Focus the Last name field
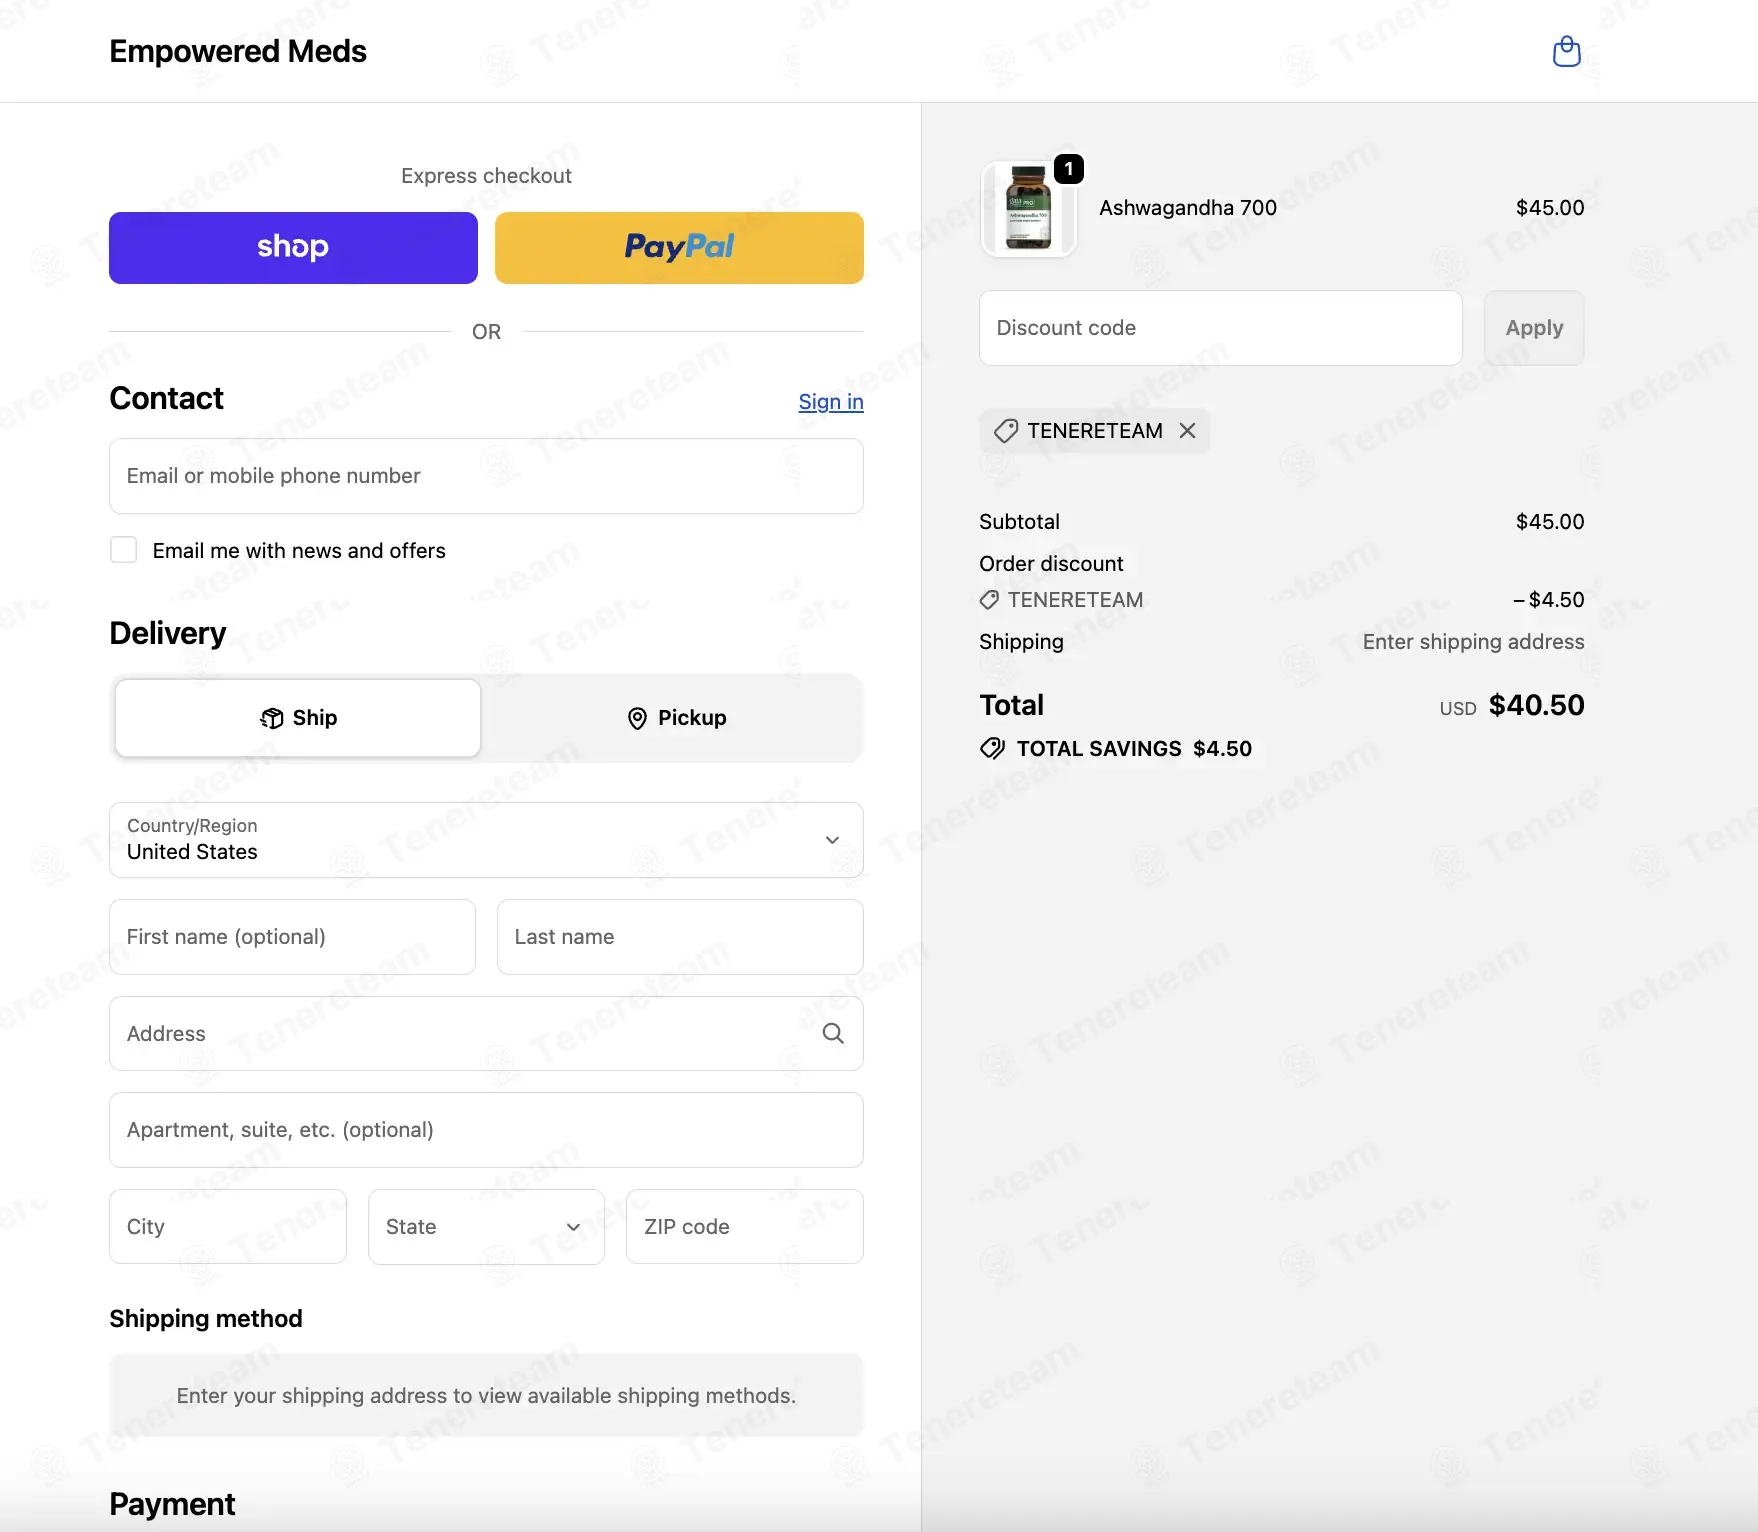This screenshot has width=1758, height=1532. (x=680, y=937)
